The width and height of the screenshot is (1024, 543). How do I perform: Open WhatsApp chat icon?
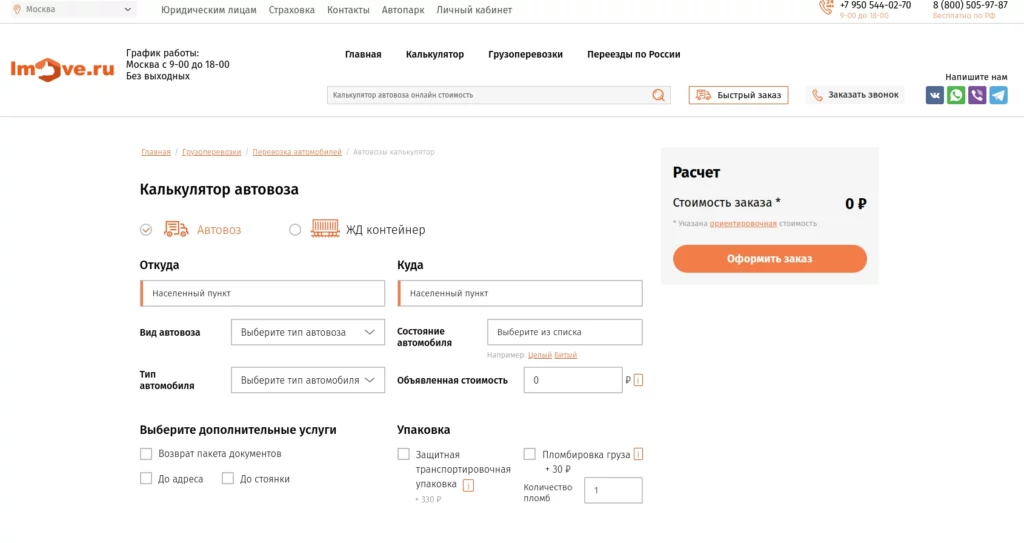(956, 95)
